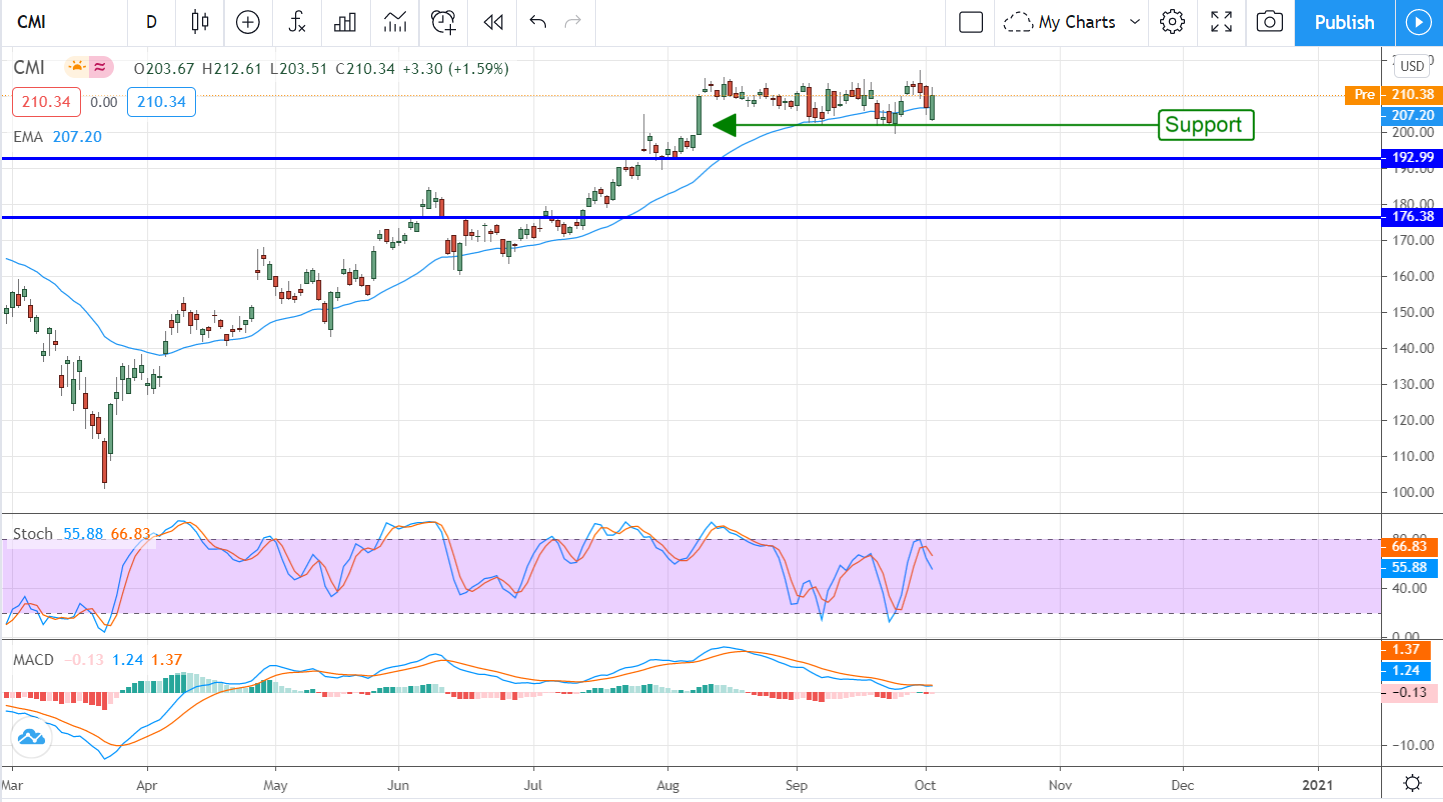Click the Compare or add symbol icon

(247, 22)
